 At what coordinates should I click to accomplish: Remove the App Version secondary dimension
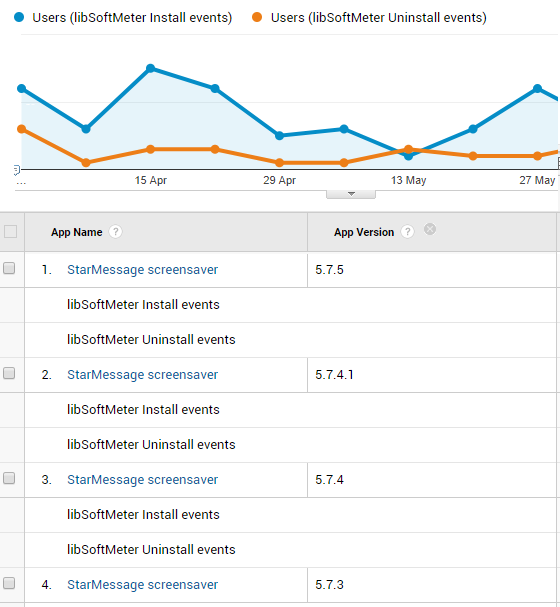pos(430,229)
